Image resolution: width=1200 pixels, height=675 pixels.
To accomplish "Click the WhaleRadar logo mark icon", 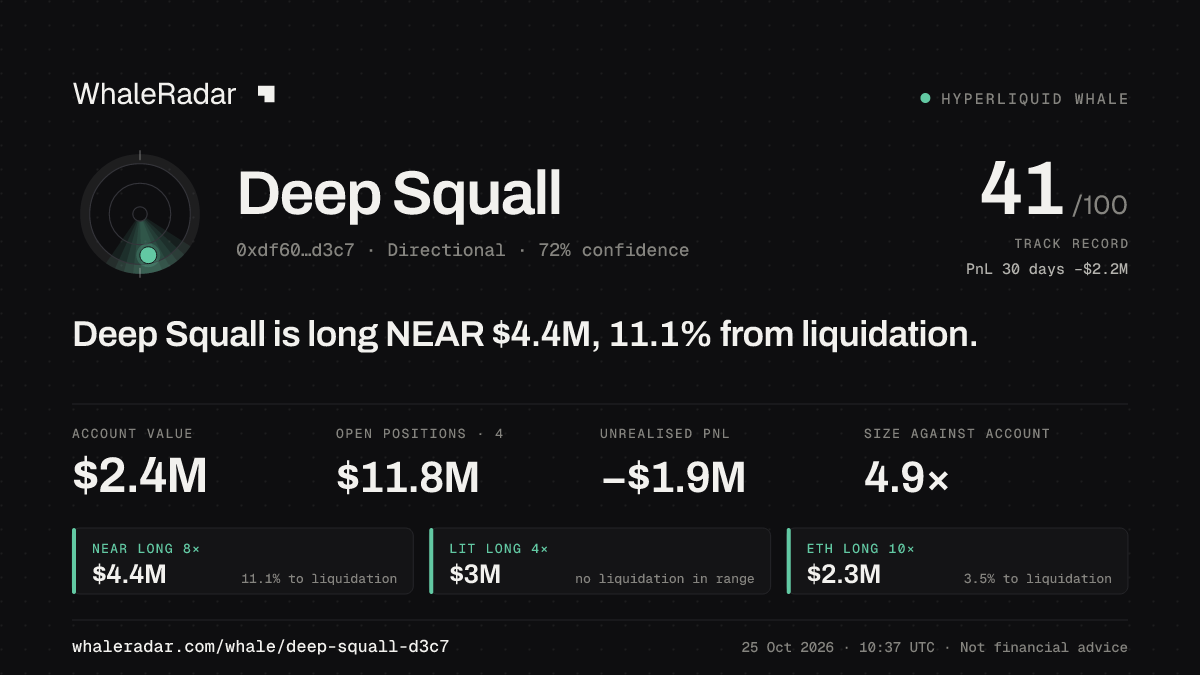I will (x=266, y=94).
